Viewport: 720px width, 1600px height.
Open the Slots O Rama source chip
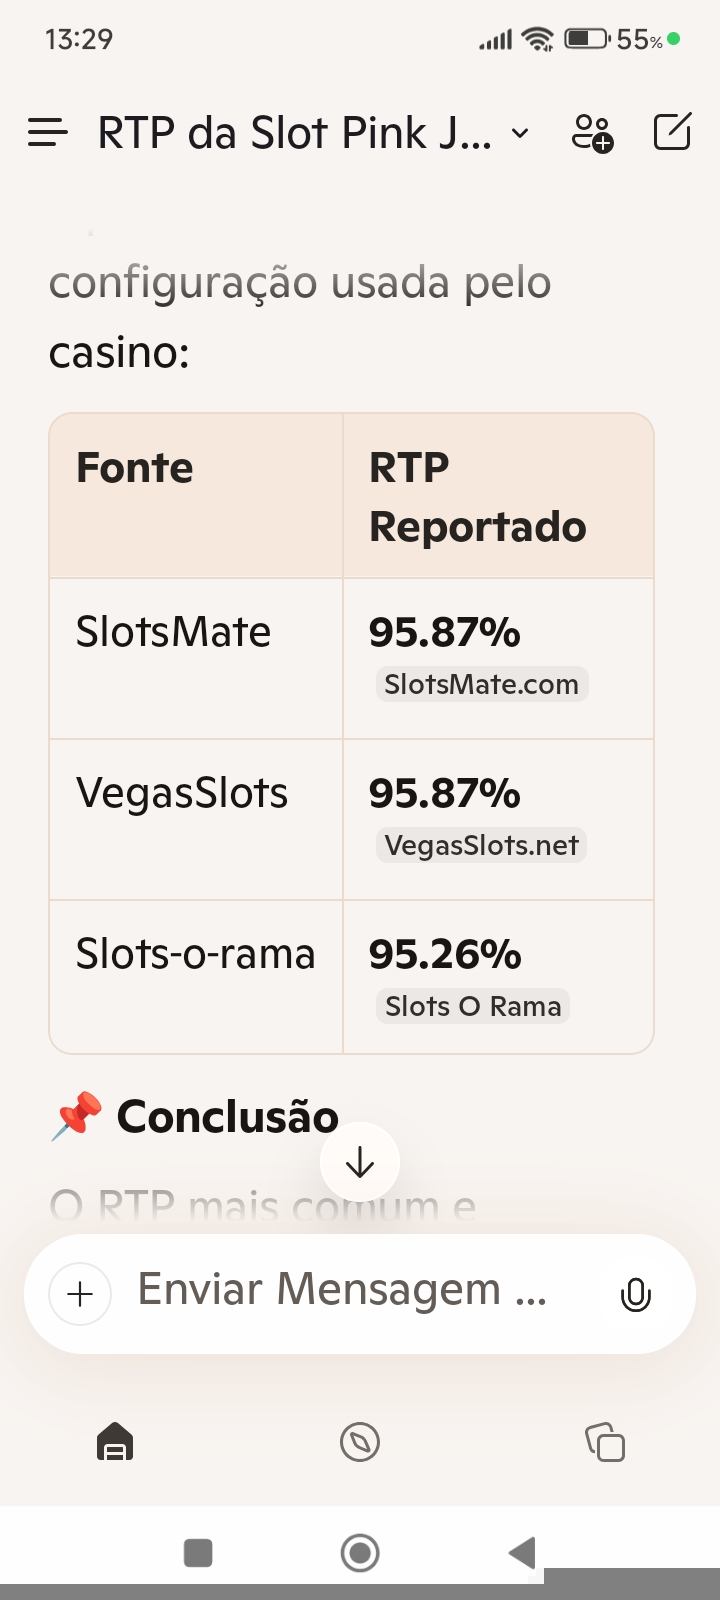click(473, 1007)
